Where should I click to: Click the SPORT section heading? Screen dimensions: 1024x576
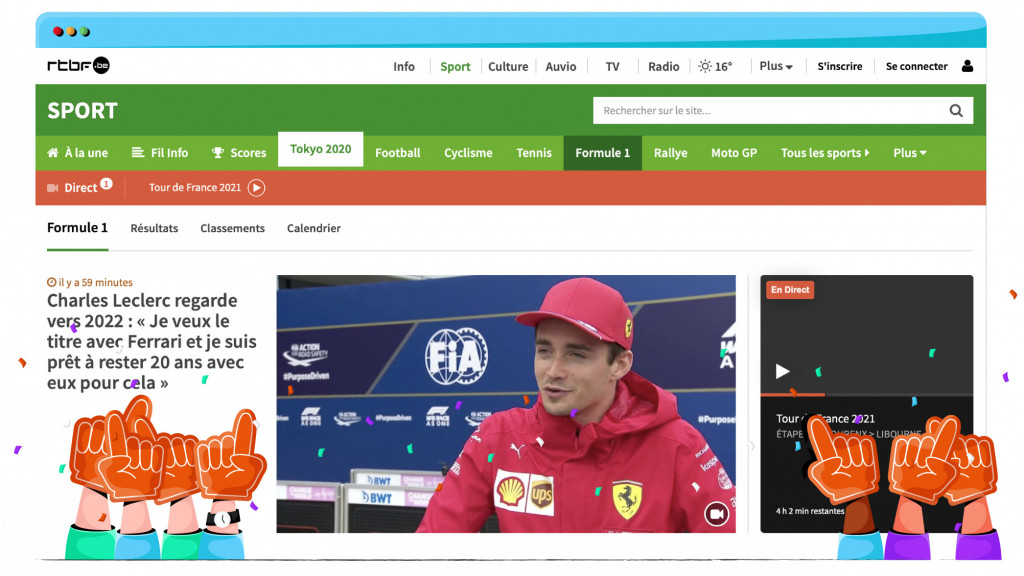point(82,110)
